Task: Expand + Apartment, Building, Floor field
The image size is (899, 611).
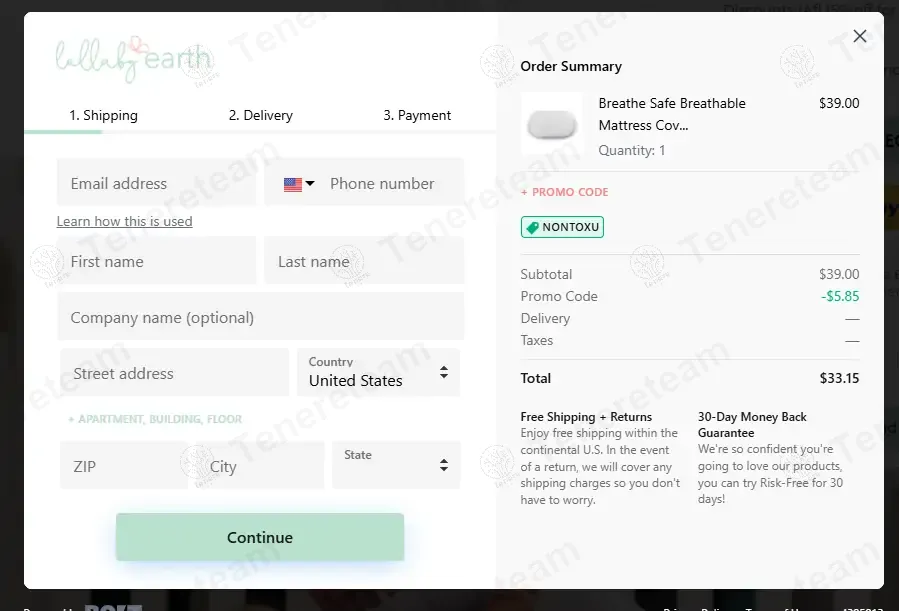Action: 155,419
